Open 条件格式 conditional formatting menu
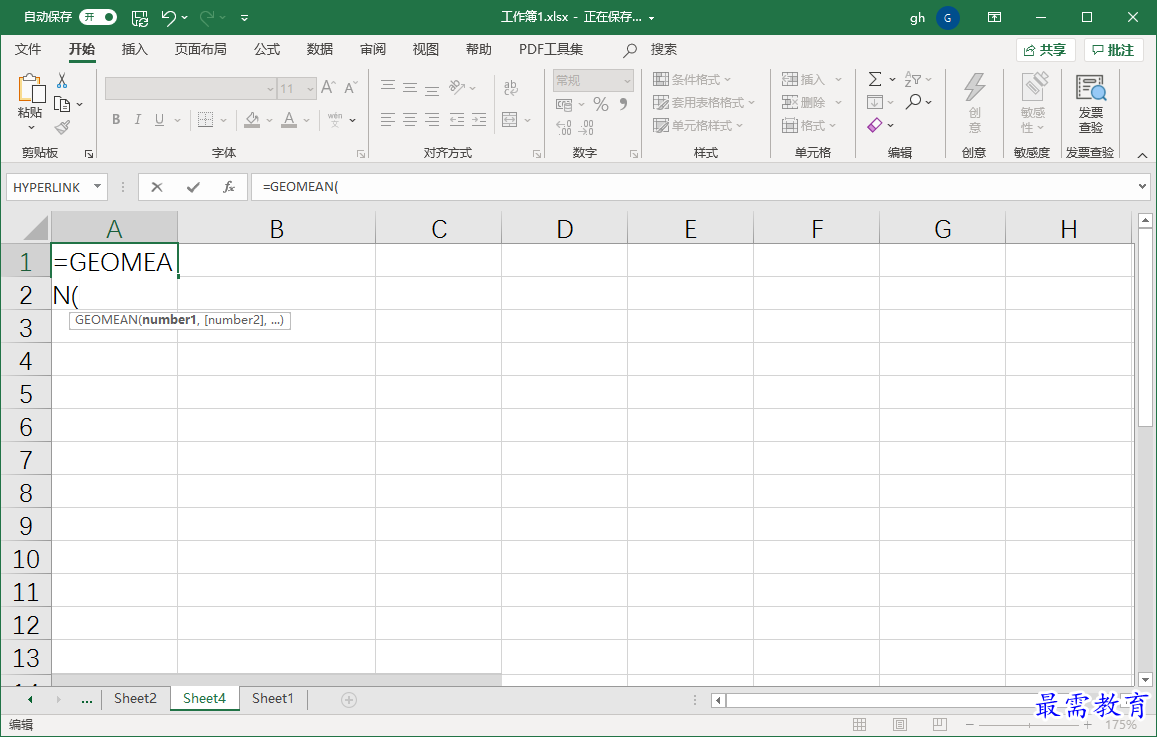Viewport: 1157px width, 737px height. pyautogui.click(x=692, y=80)
